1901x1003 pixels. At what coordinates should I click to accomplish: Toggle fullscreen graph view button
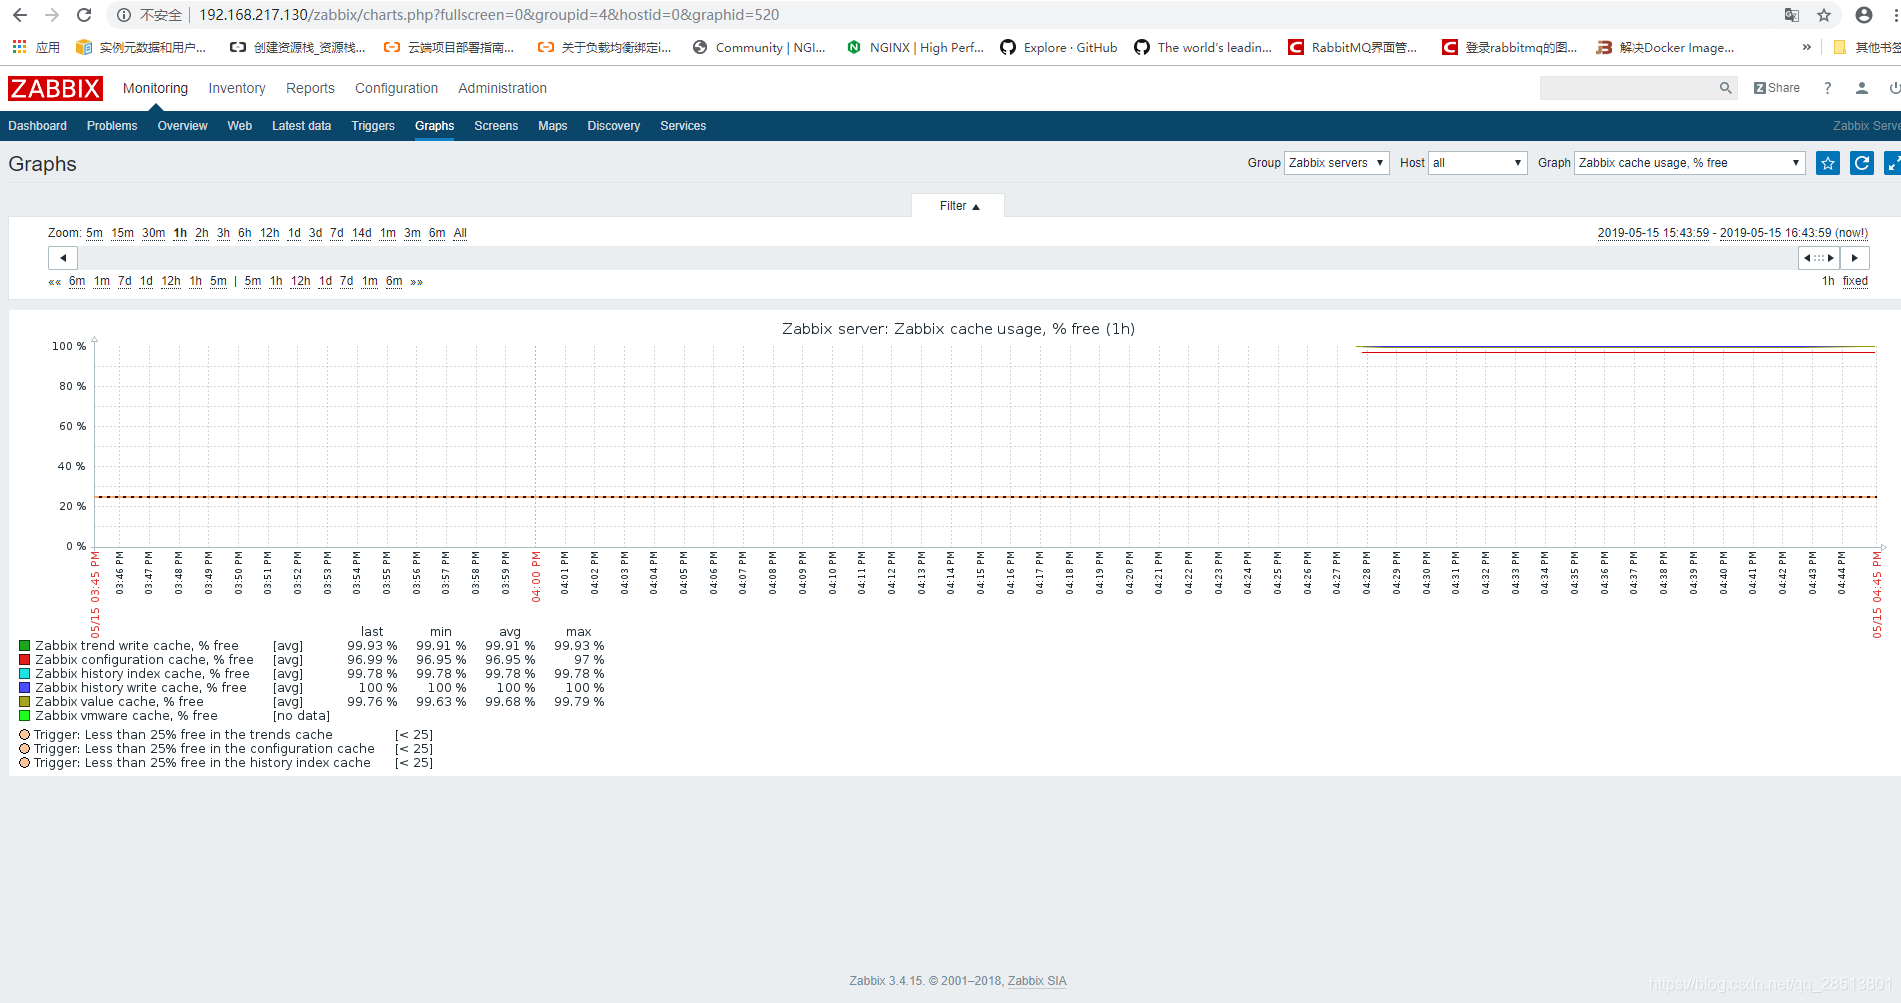(1893, 163)
